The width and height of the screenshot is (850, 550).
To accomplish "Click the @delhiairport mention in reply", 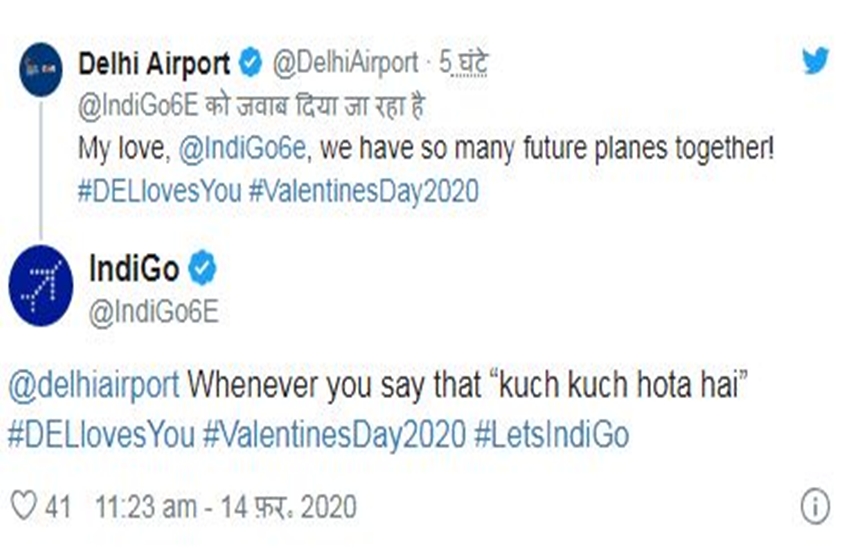I will pos(94,386).
